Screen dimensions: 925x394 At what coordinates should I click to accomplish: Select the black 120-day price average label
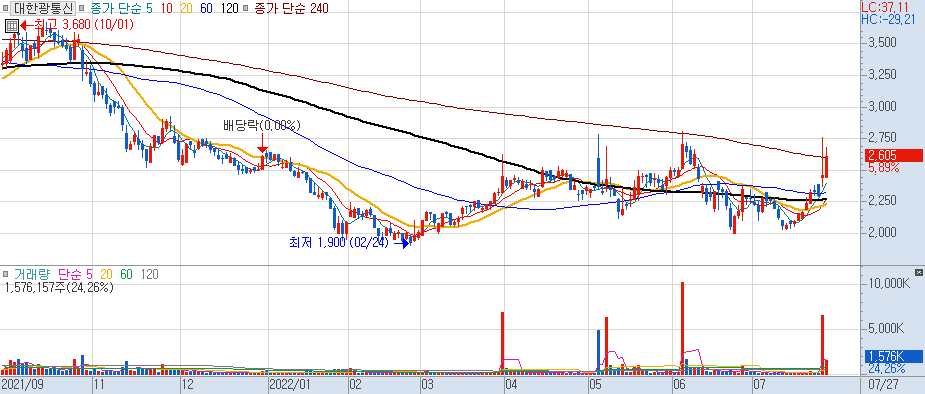coord(230,8)
